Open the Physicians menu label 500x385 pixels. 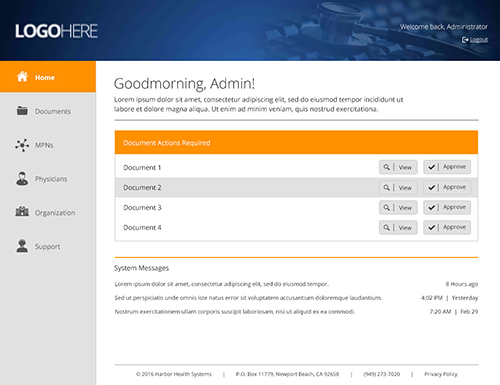point(51,179)
